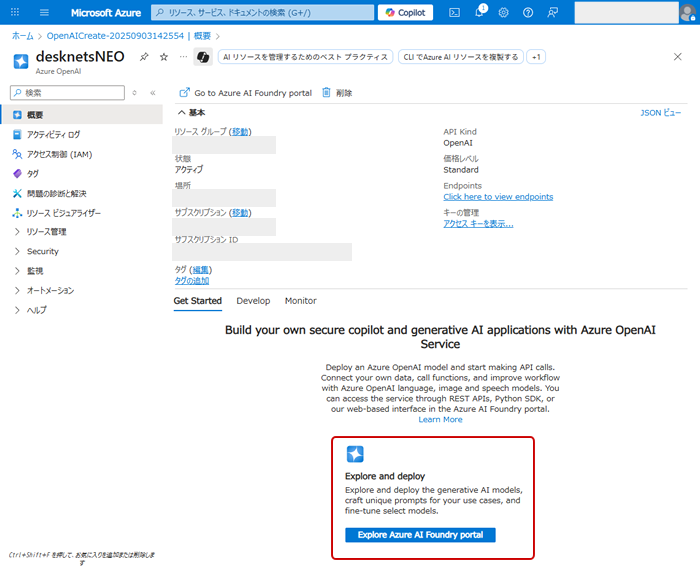Click the リソース ビジュアライザー hierarchy icon

point(17,213)
